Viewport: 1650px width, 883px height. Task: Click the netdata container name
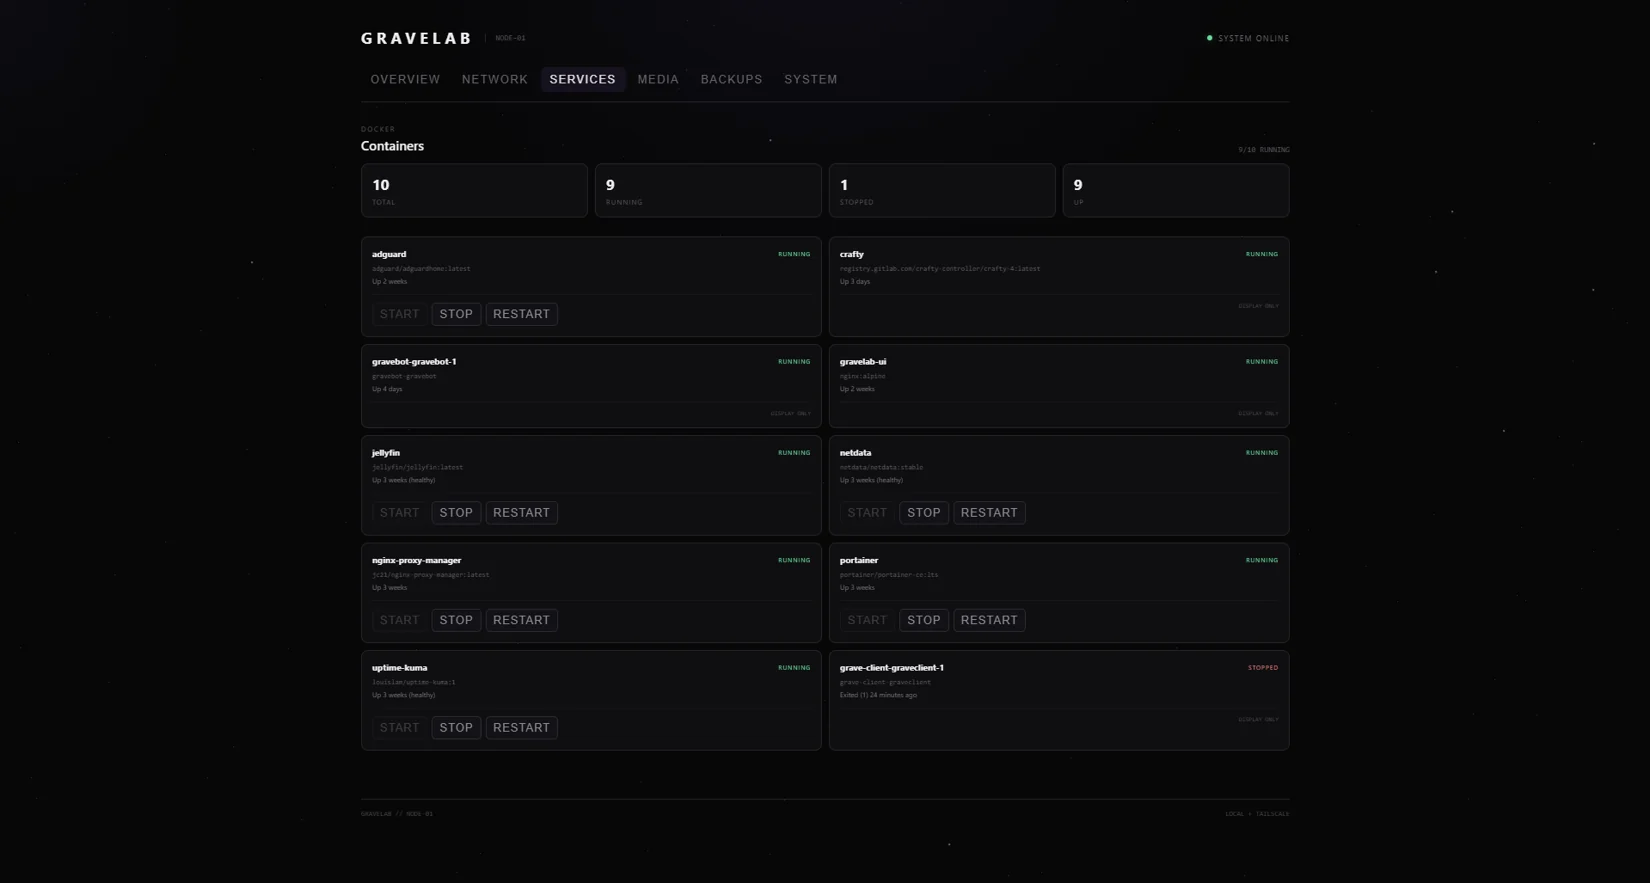[856, 453]
